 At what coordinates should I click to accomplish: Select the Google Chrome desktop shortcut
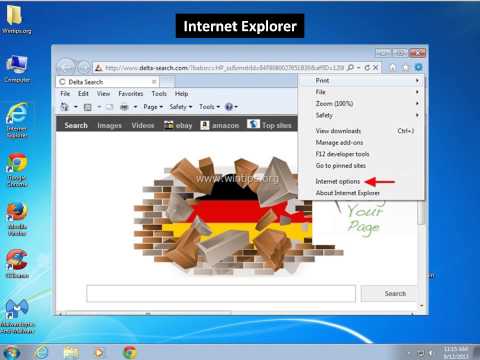coord(17,170)
